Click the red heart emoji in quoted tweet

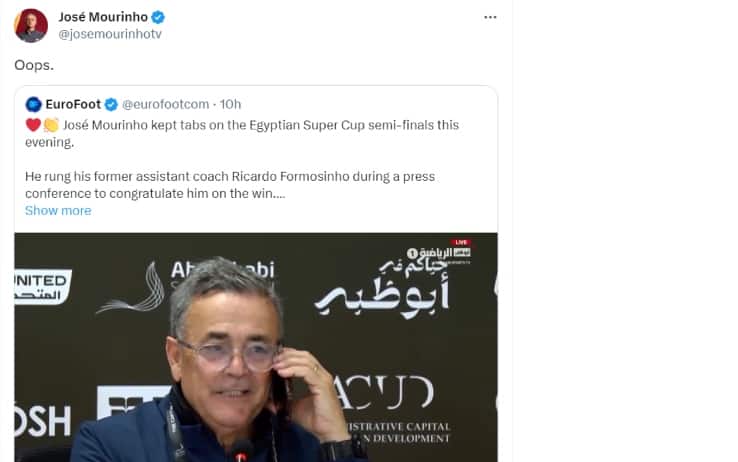(x=33, y=125)
